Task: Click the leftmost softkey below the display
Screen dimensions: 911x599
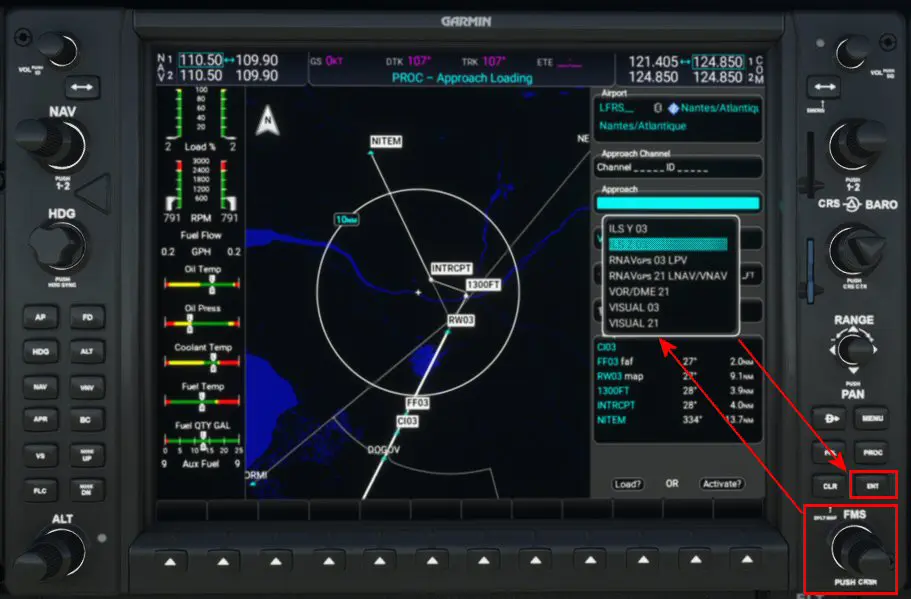Action: (x=170, y=561)
